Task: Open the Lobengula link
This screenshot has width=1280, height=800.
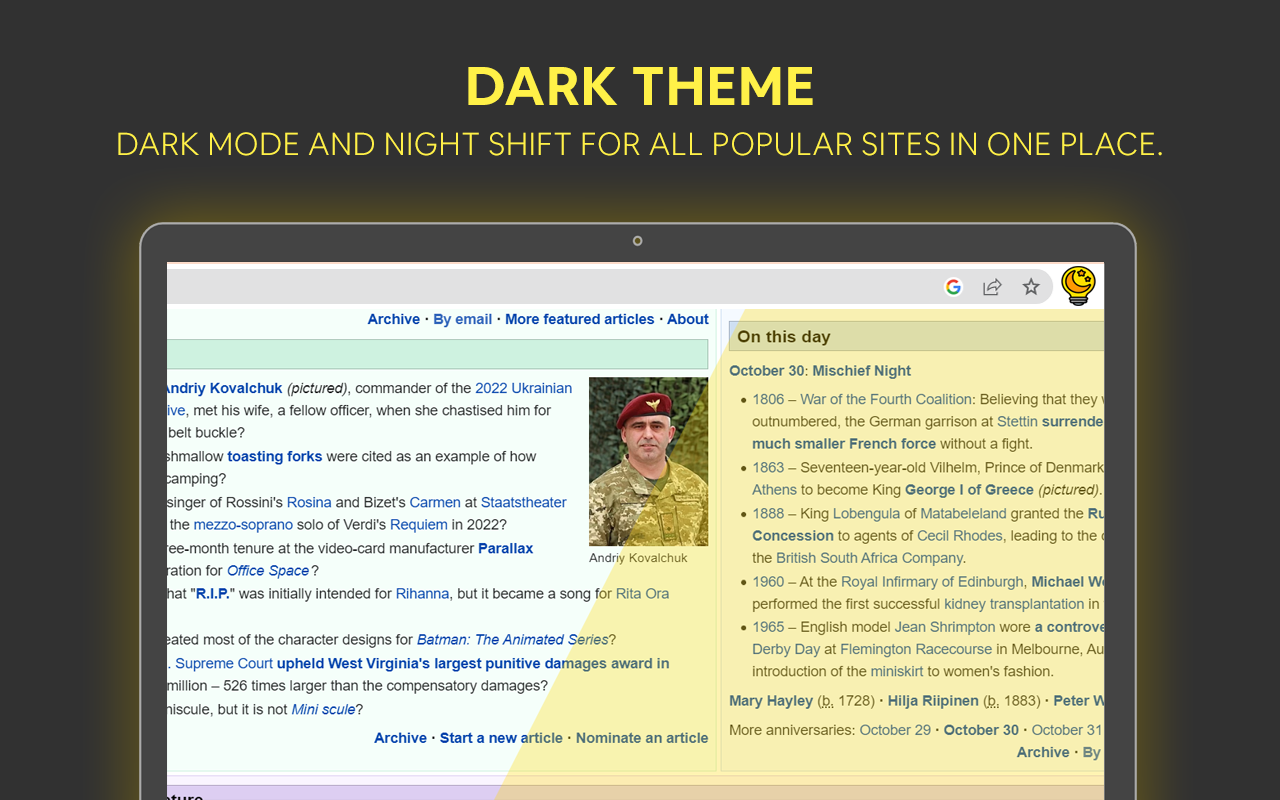Action: (866, 513)
